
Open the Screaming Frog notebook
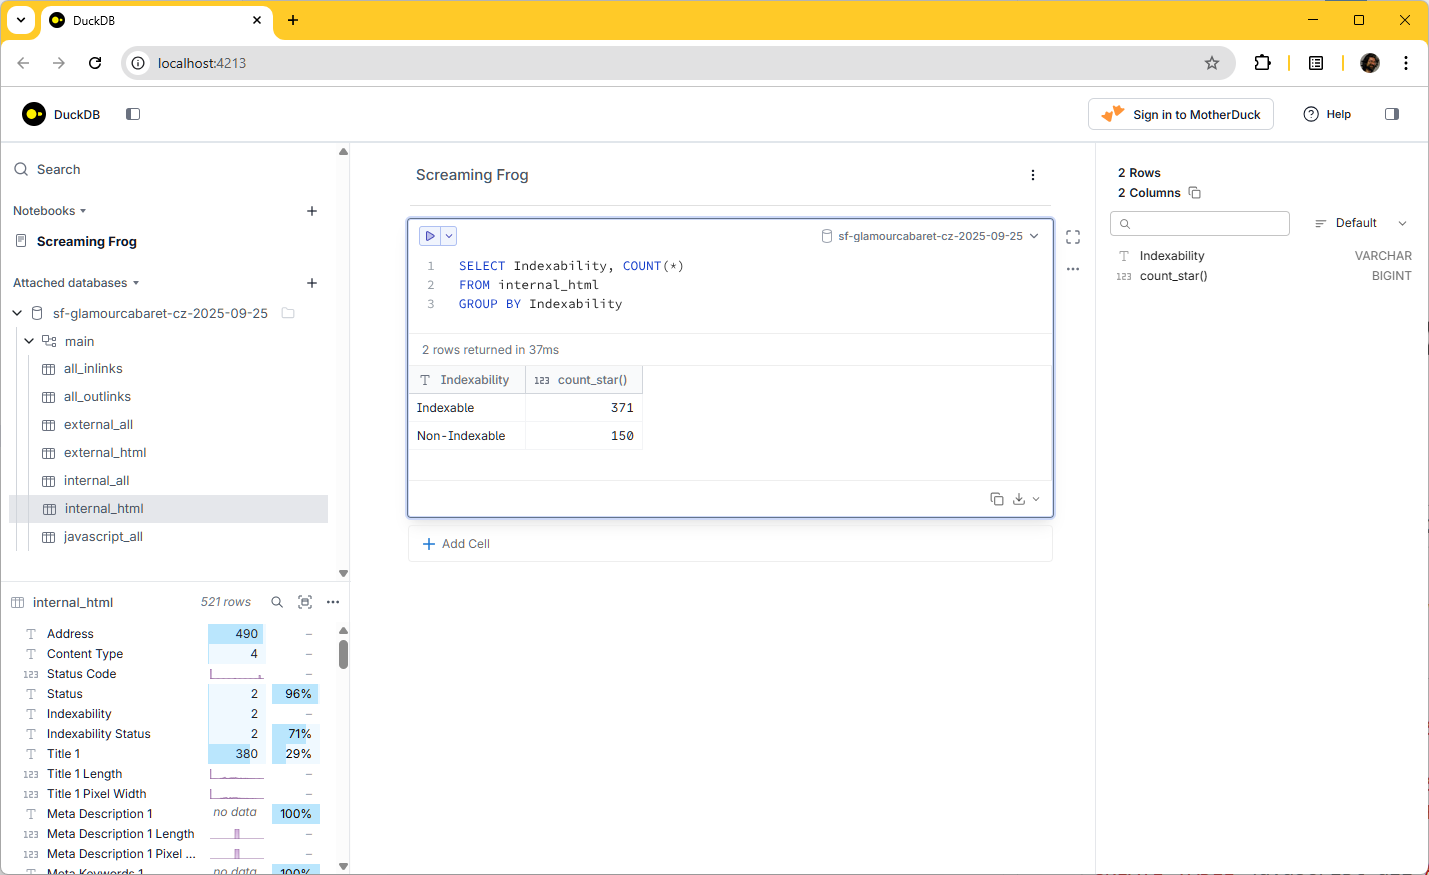click(x=86, y=241)
